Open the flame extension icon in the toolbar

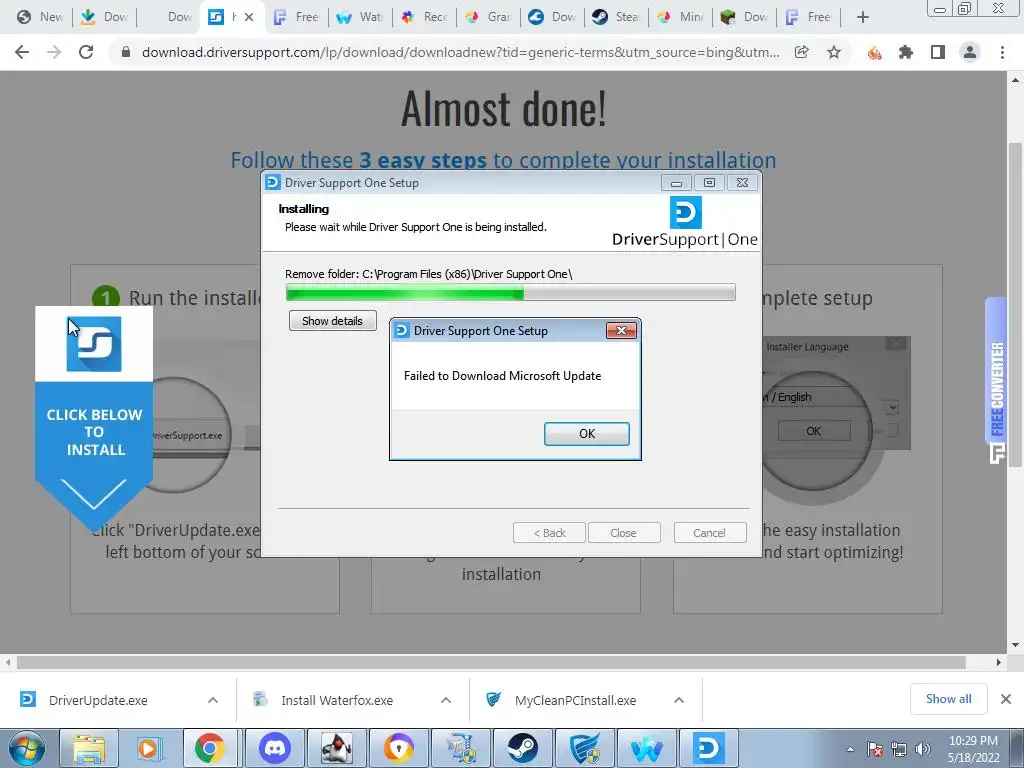click(874, 52)
